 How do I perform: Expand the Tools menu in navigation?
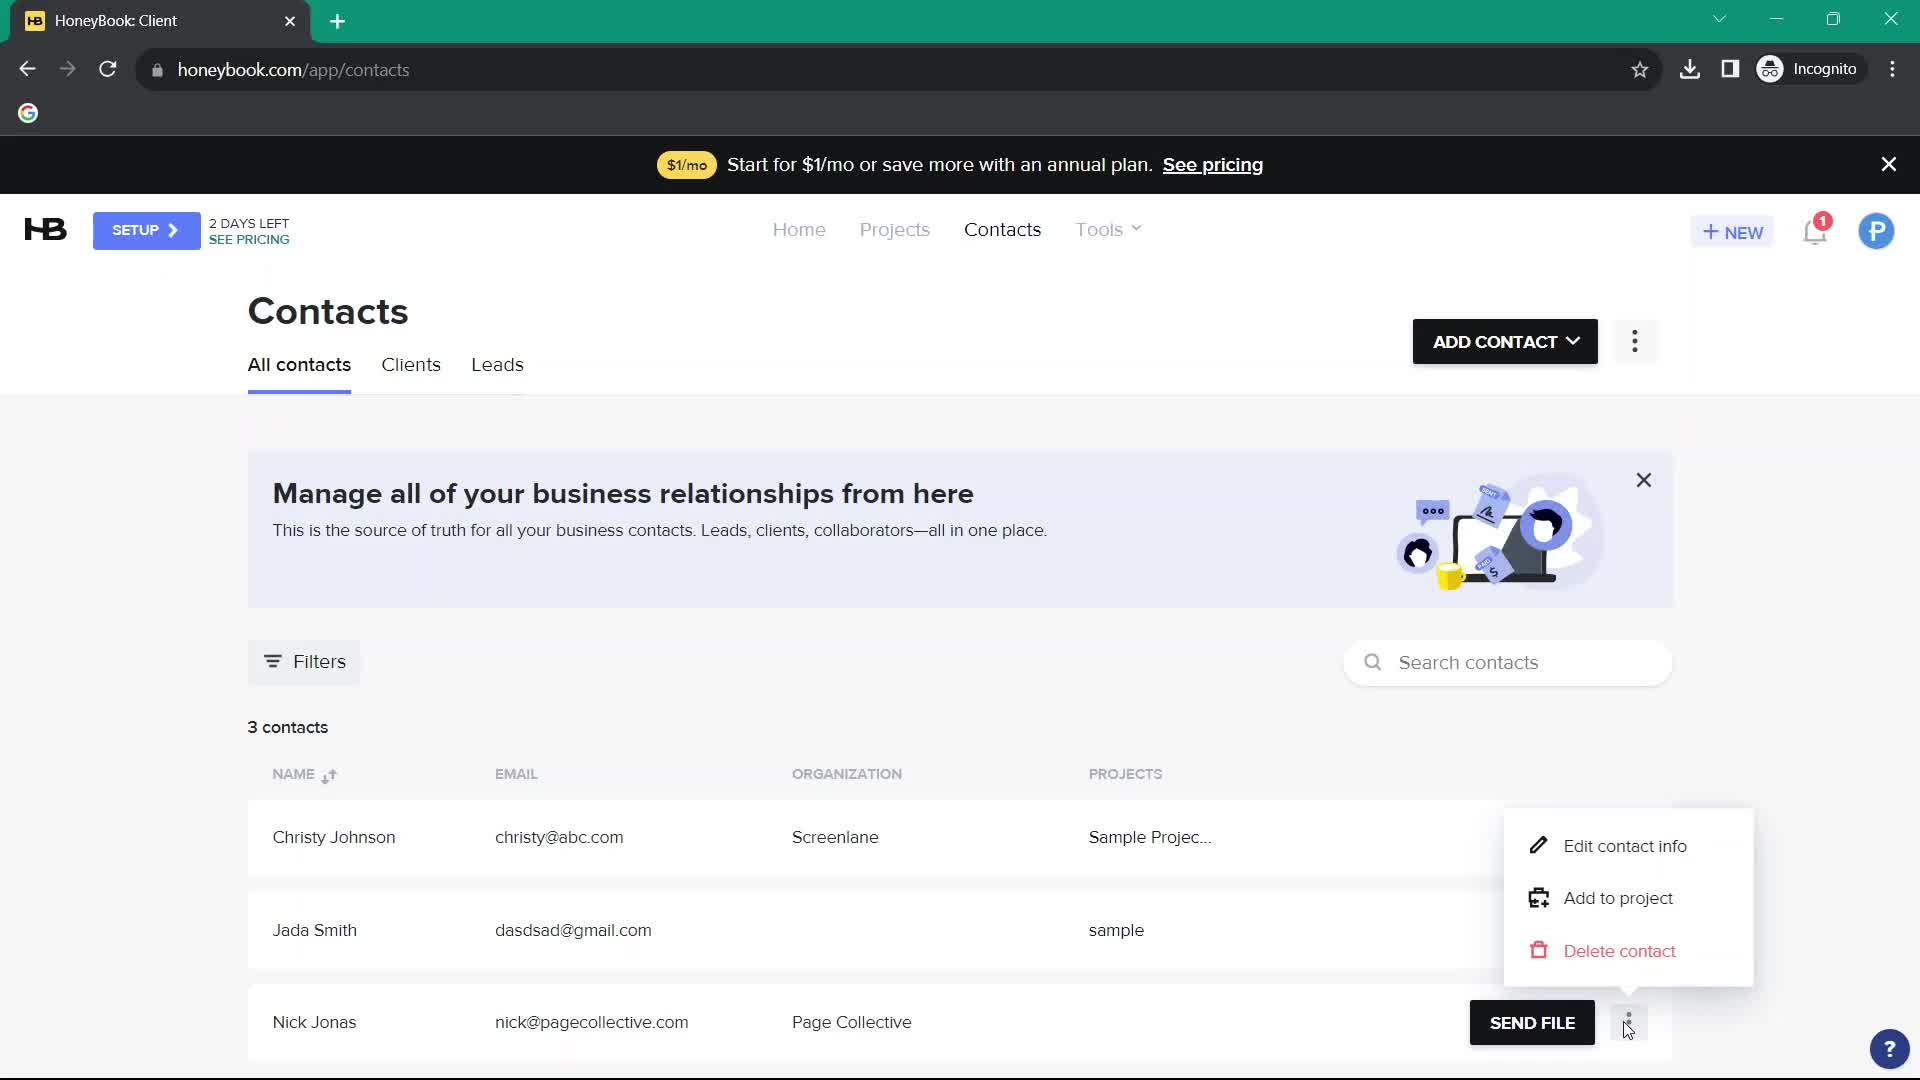pyautogui.click(x=1109, y=229)
